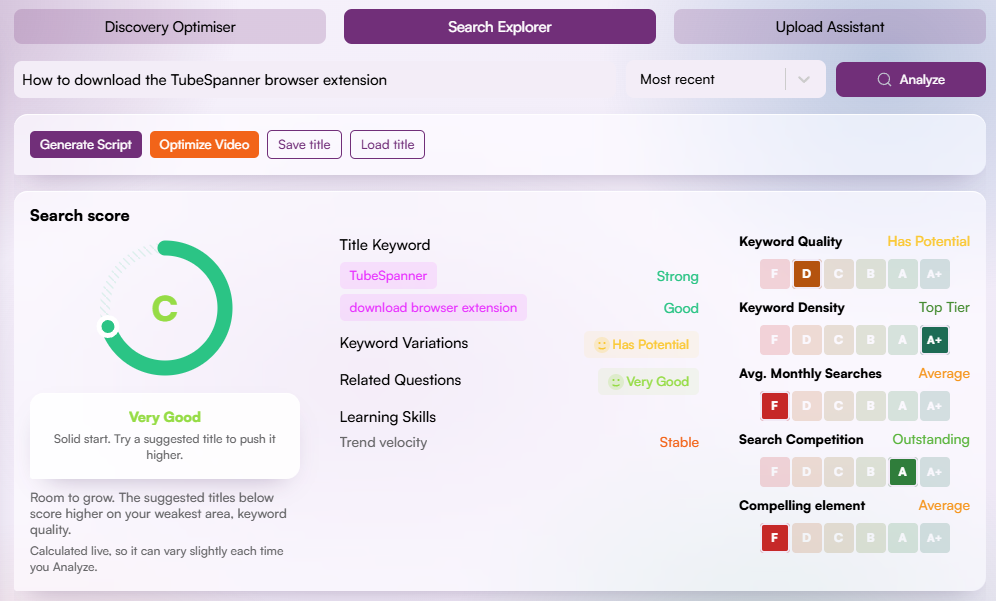Click the Generate Script button
This screenshot has height=601, width=996.
point(86,144)
